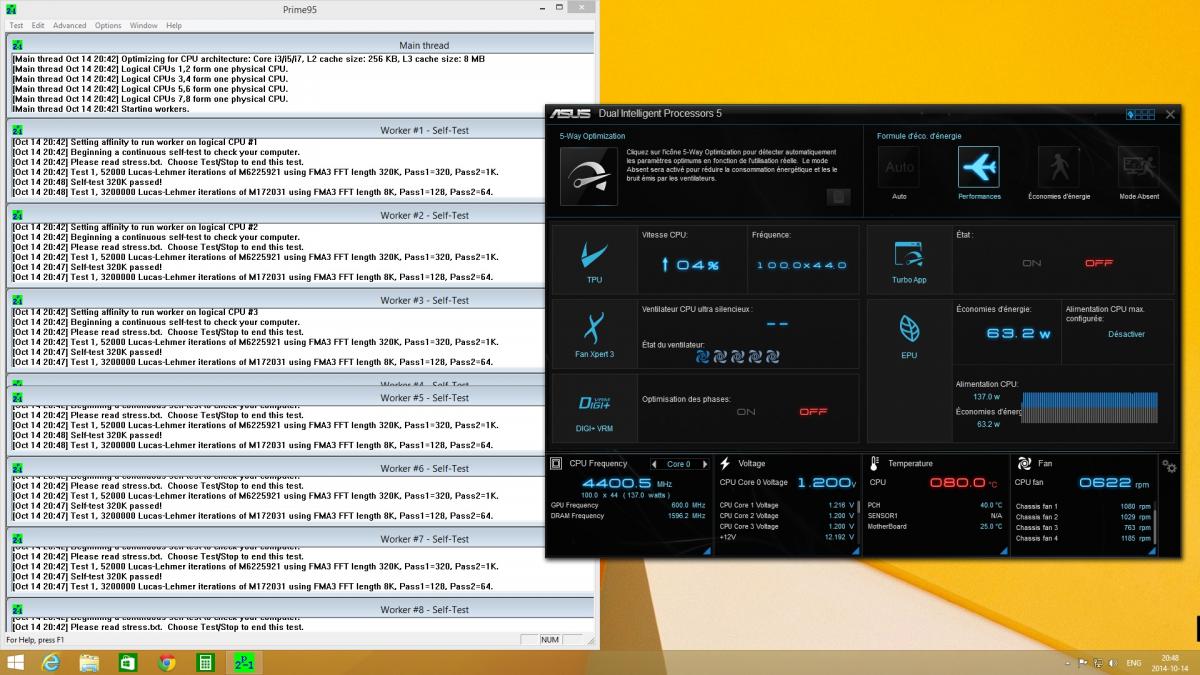Open DIGI+ VRM module
Screen dimensions: 1200x675
point(594,409)
